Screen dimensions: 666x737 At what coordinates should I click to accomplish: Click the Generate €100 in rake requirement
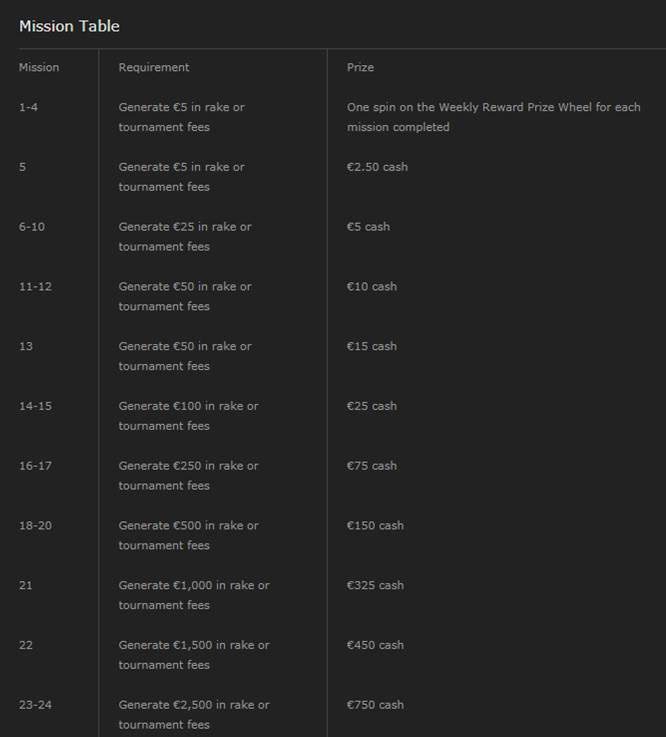click(x=188, y=416)
